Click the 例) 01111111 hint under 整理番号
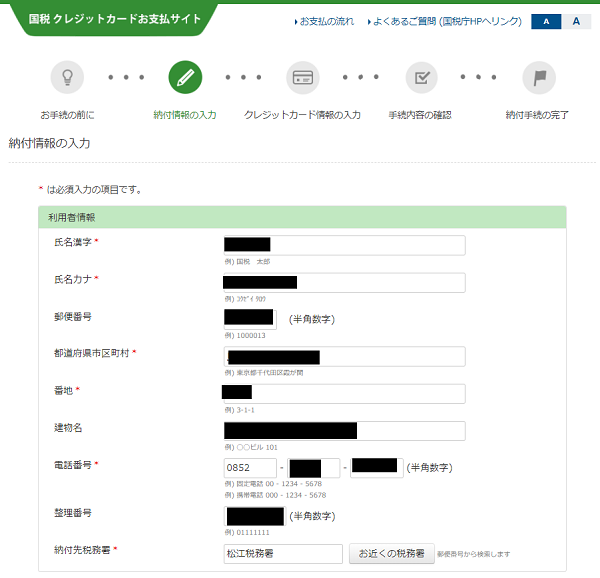600x578 pixels. point(247,532)
